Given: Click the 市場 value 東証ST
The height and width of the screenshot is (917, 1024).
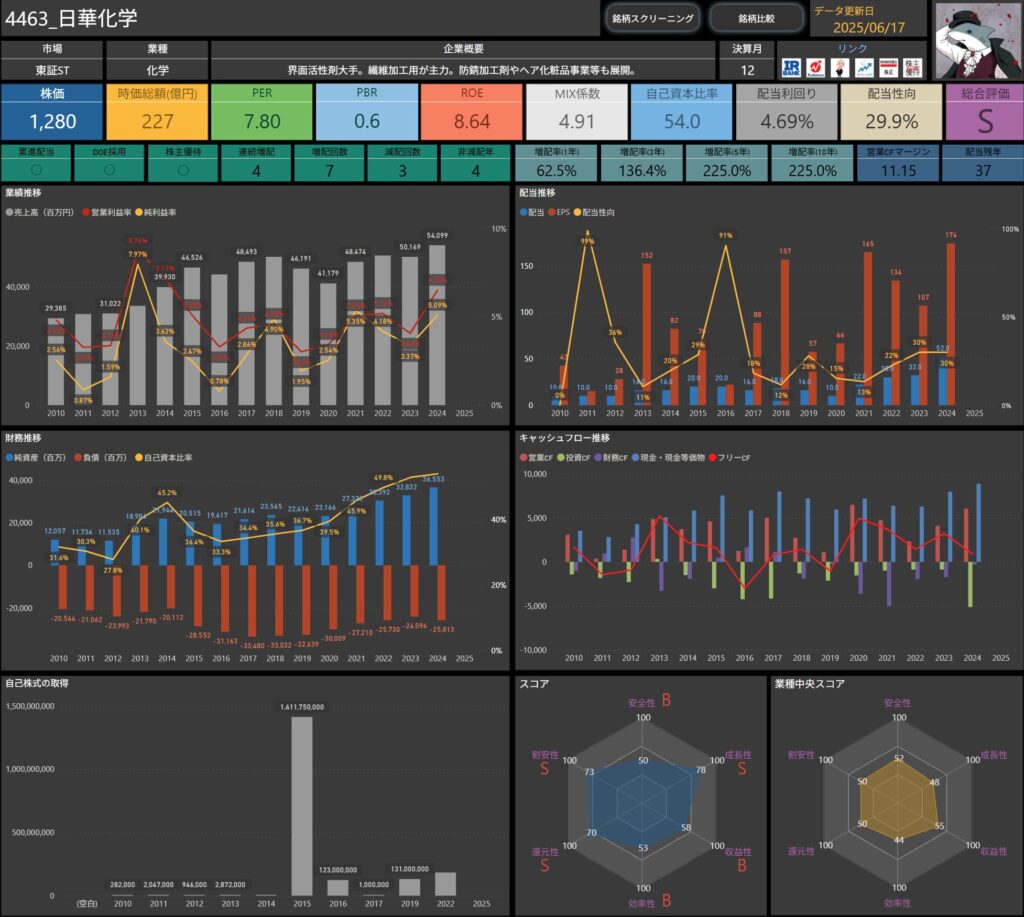Looking at the screenshot, I should 52,70.
